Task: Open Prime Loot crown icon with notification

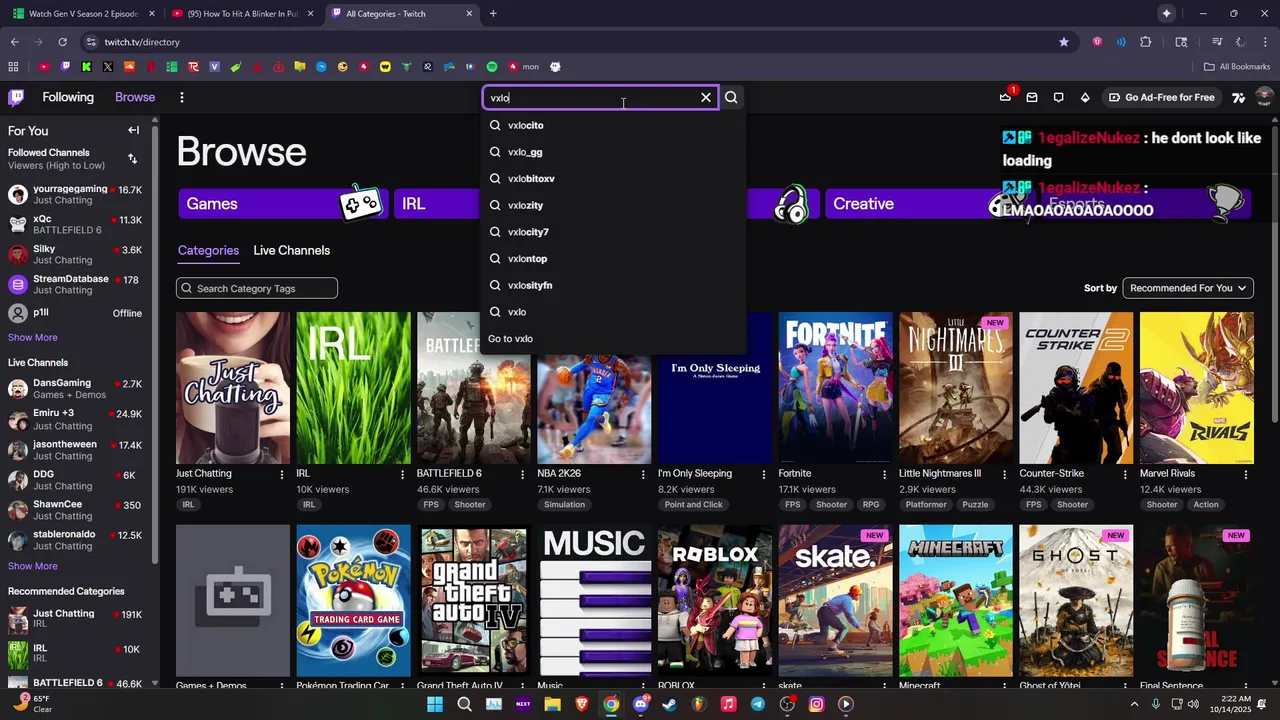Action: point(1006,97)
